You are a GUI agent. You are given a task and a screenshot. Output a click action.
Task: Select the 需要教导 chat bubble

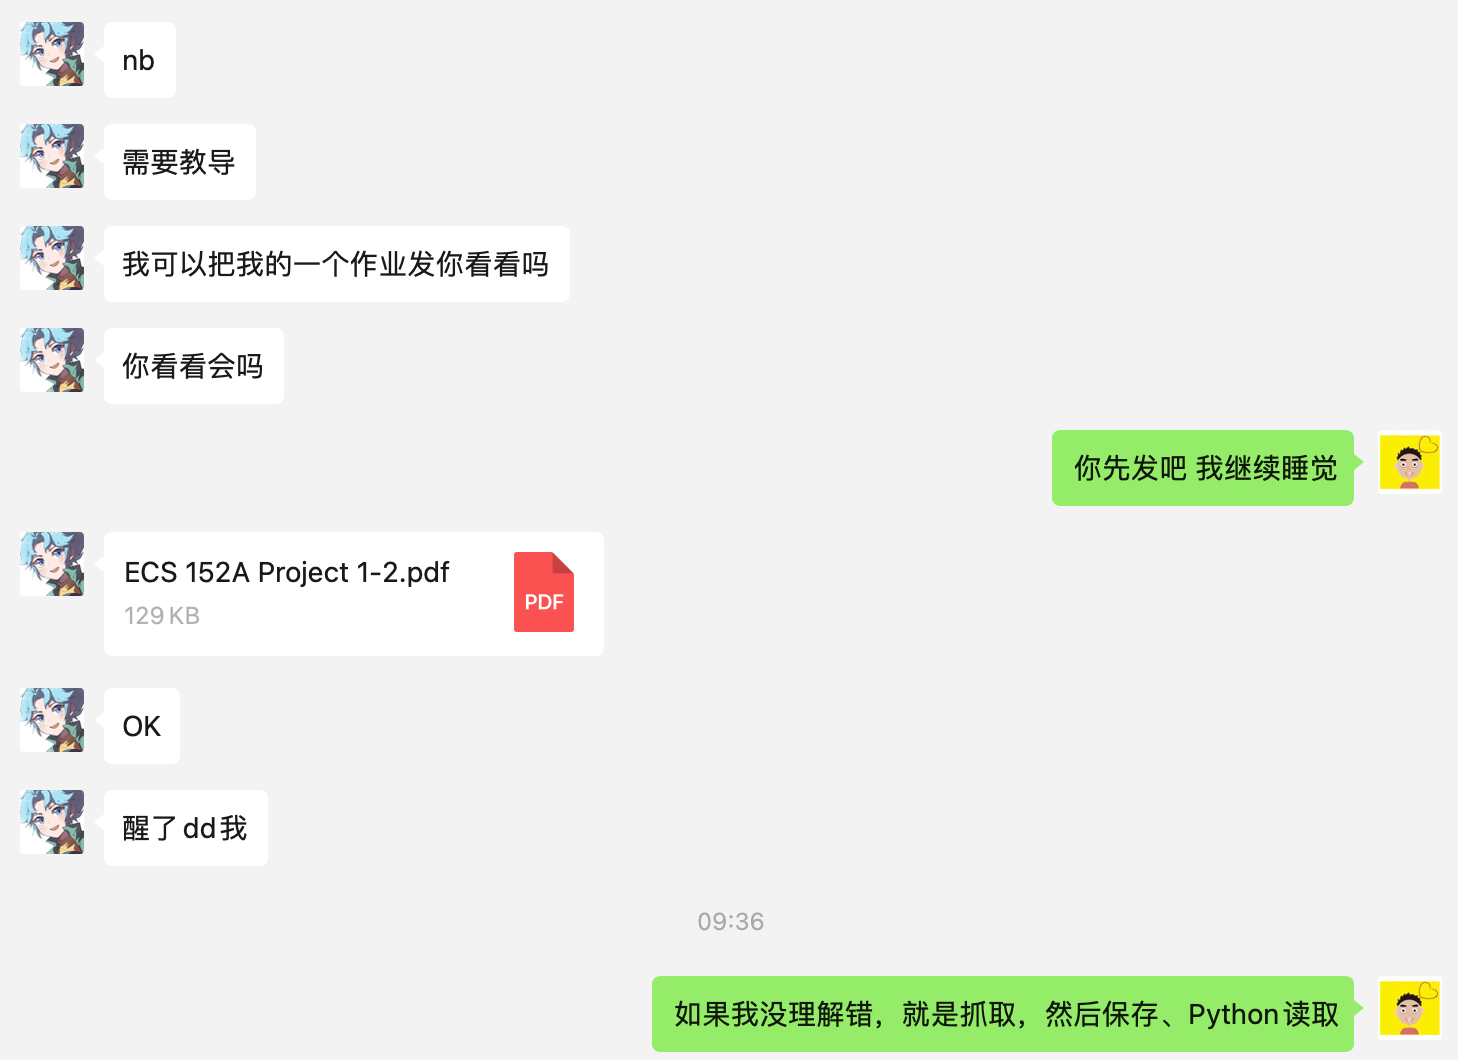pos(180,162)
